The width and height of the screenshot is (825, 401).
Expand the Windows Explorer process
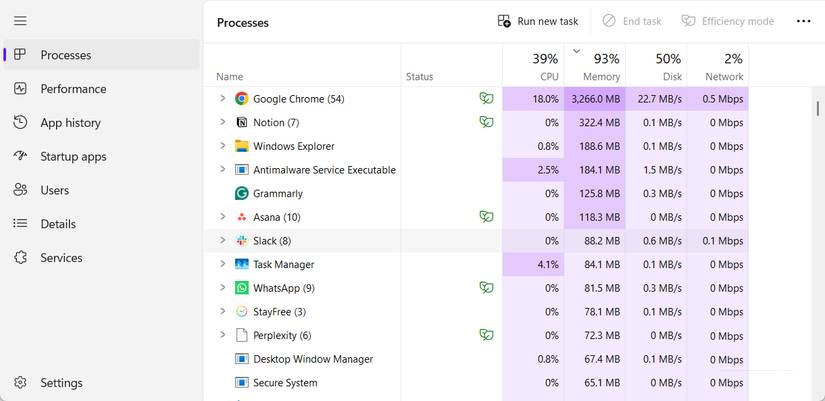[223, 145]
